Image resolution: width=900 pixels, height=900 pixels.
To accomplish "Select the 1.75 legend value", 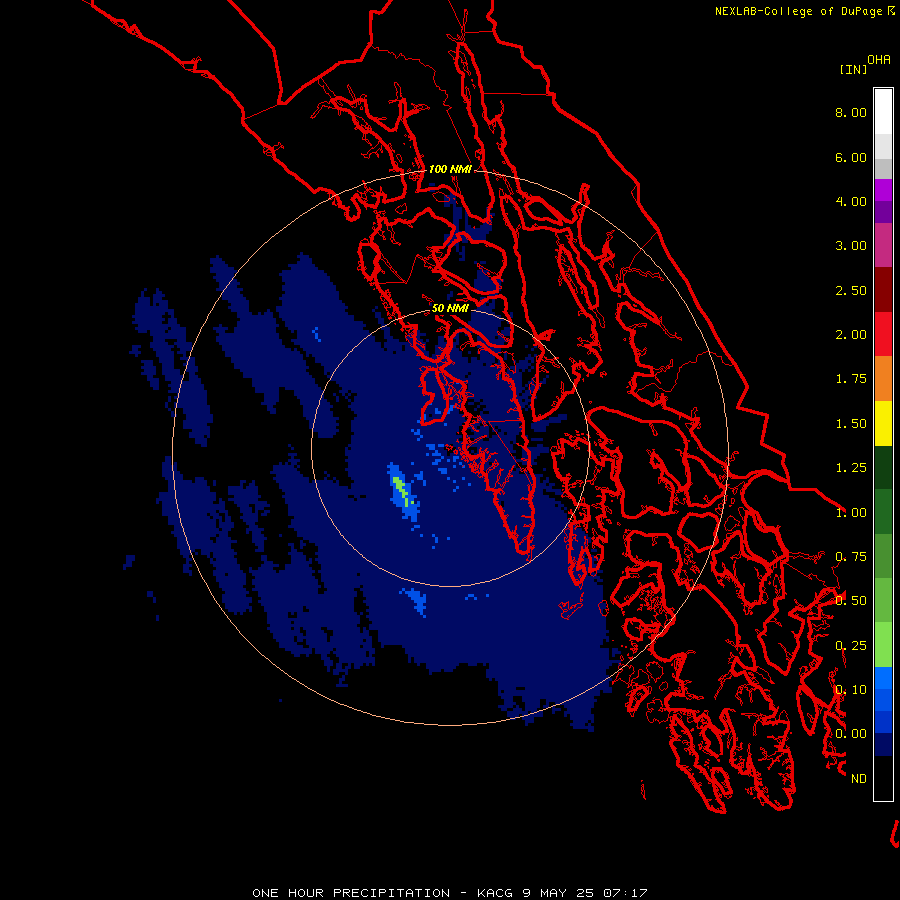I will [x=851, y=379].
